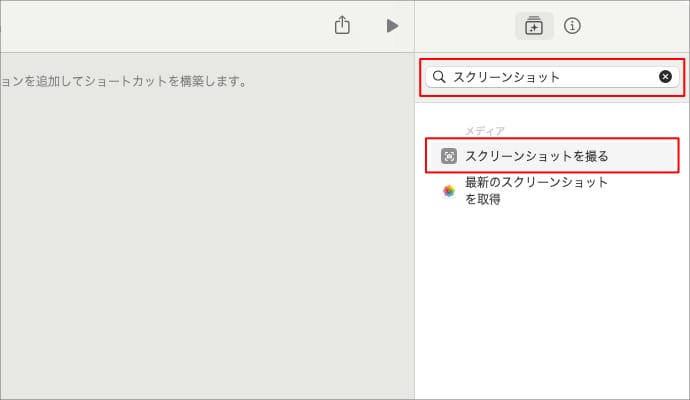This screenshot has width=690, height=400.
Task: Run the shortcut with the play button
Action: click(x=392, y=26)
